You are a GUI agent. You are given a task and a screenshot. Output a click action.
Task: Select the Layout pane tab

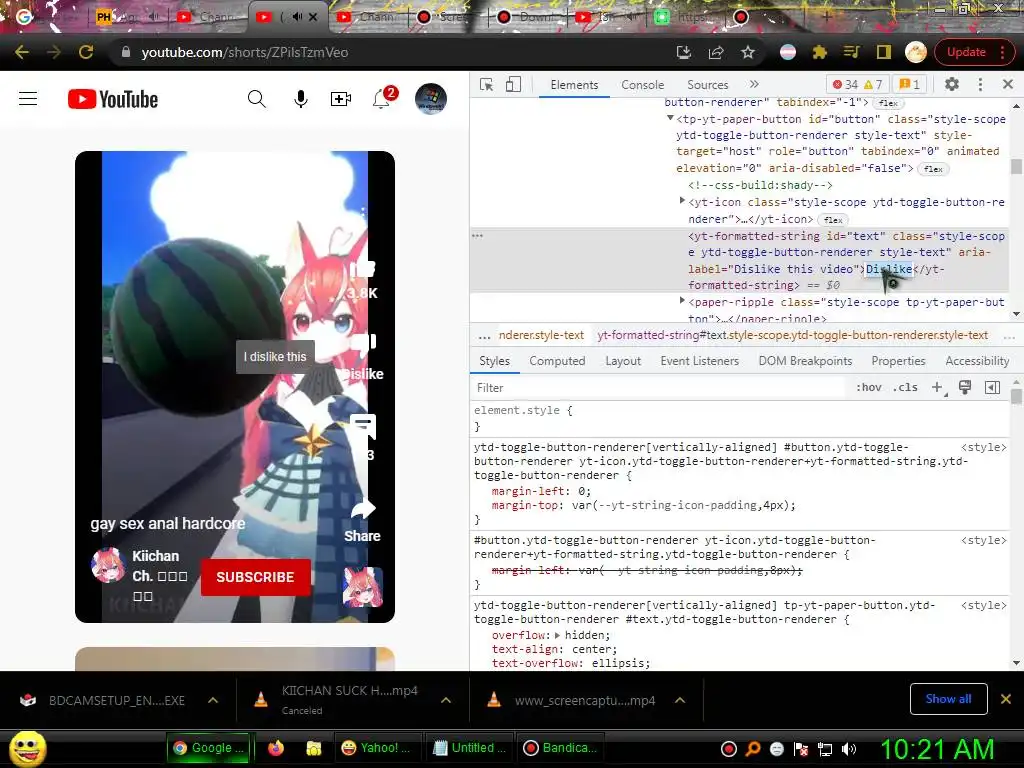623,361
